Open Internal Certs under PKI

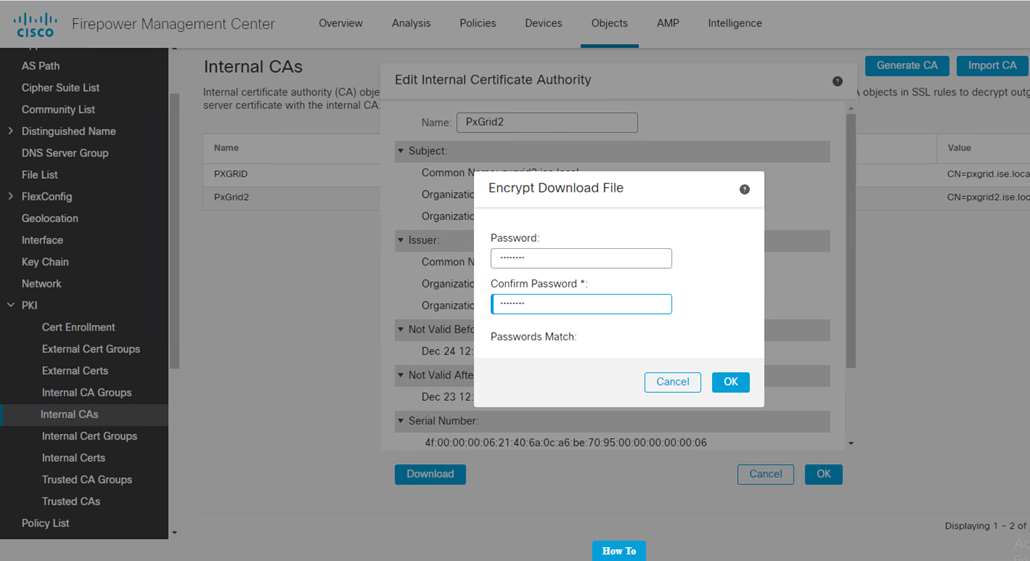pyautogui.click(x=74, y=458)
